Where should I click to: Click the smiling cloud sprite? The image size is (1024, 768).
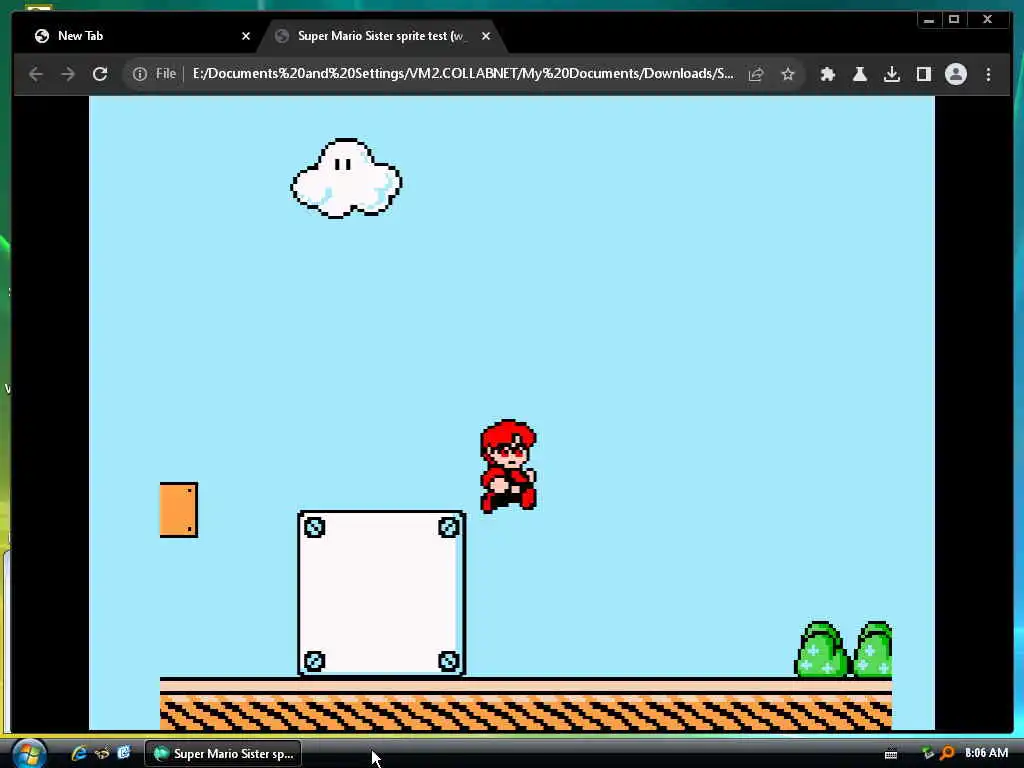(346, 178)
